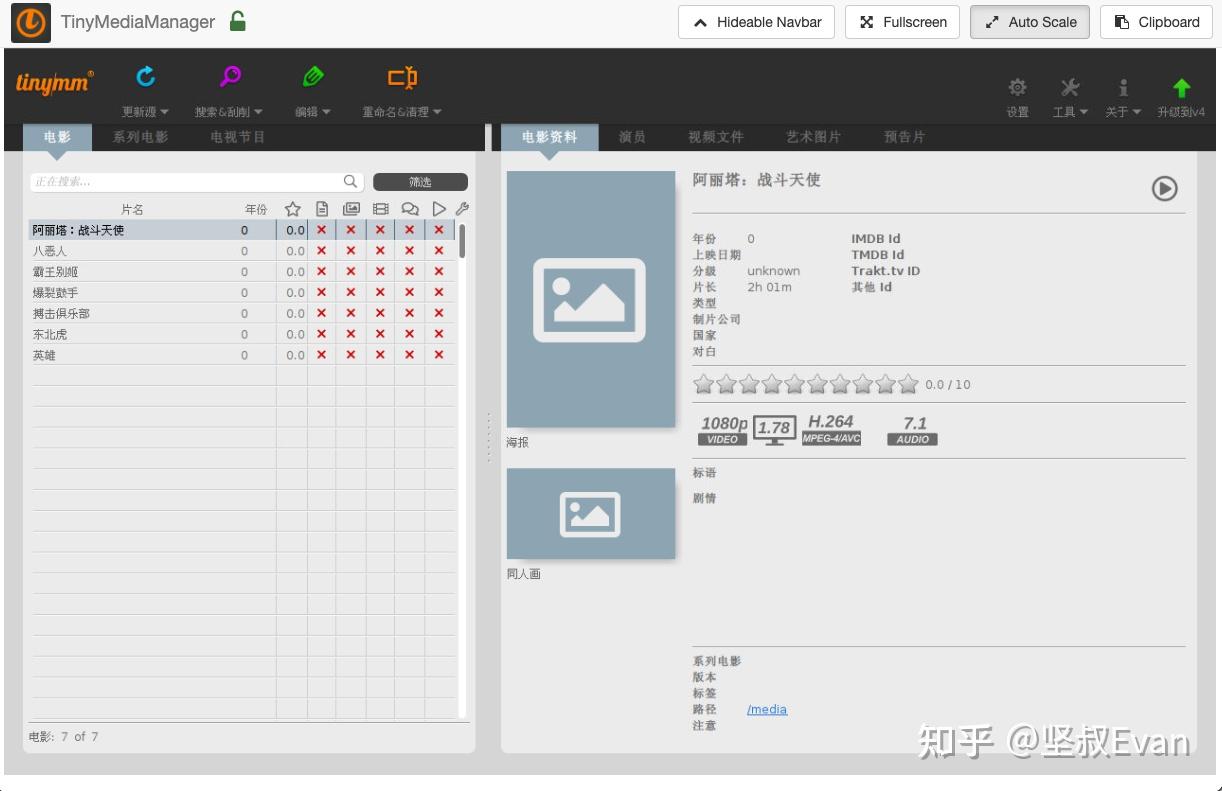This screenshot has height=791, width=1222.
Task: Toggle the artwork status for 东北虎
Action: click(x=351, y=333)
